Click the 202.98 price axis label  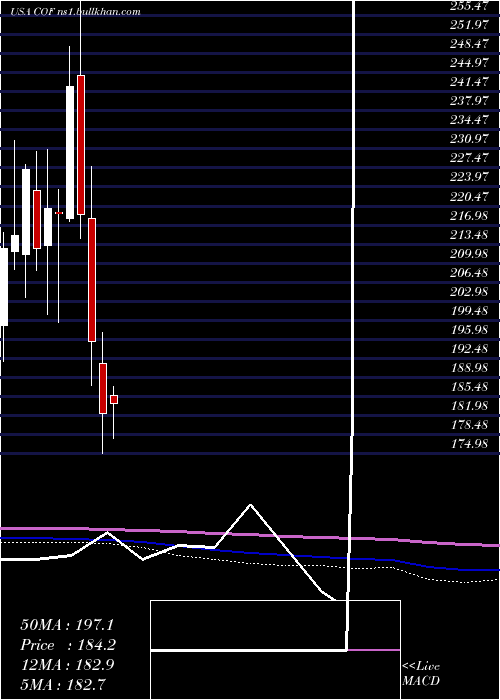click(470, 292)
